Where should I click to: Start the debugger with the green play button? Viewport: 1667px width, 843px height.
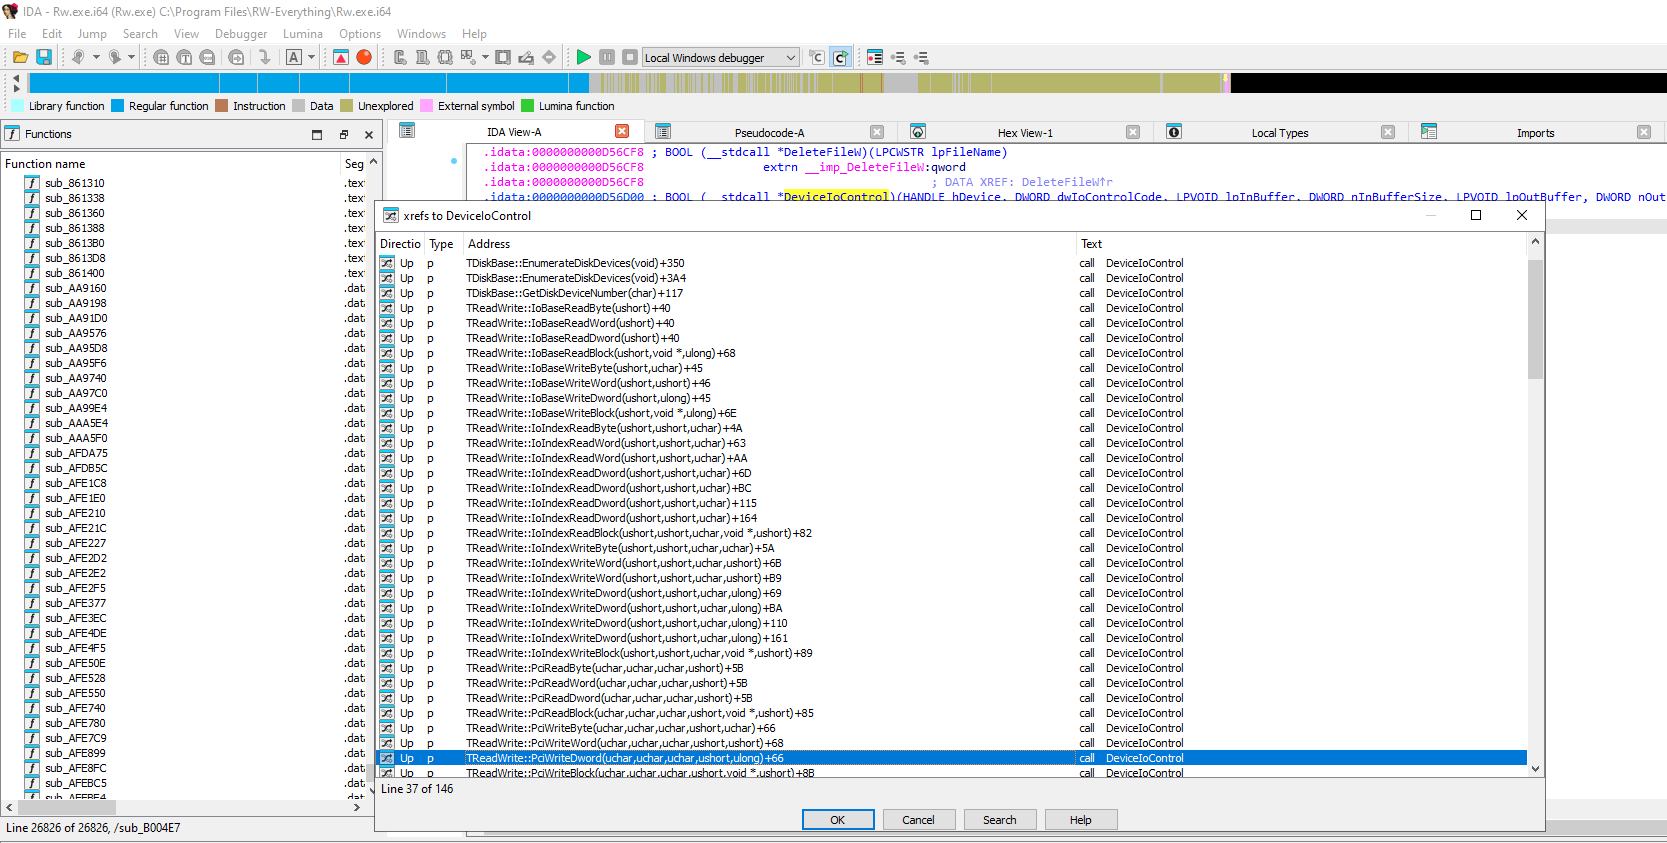point(584,58)
